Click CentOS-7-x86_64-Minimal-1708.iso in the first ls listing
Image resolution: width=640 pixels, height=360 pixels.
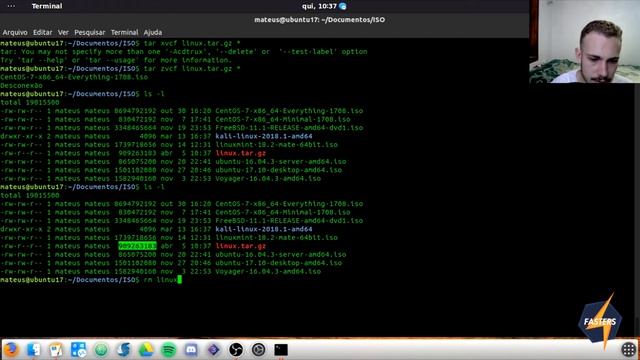point(283,120)
